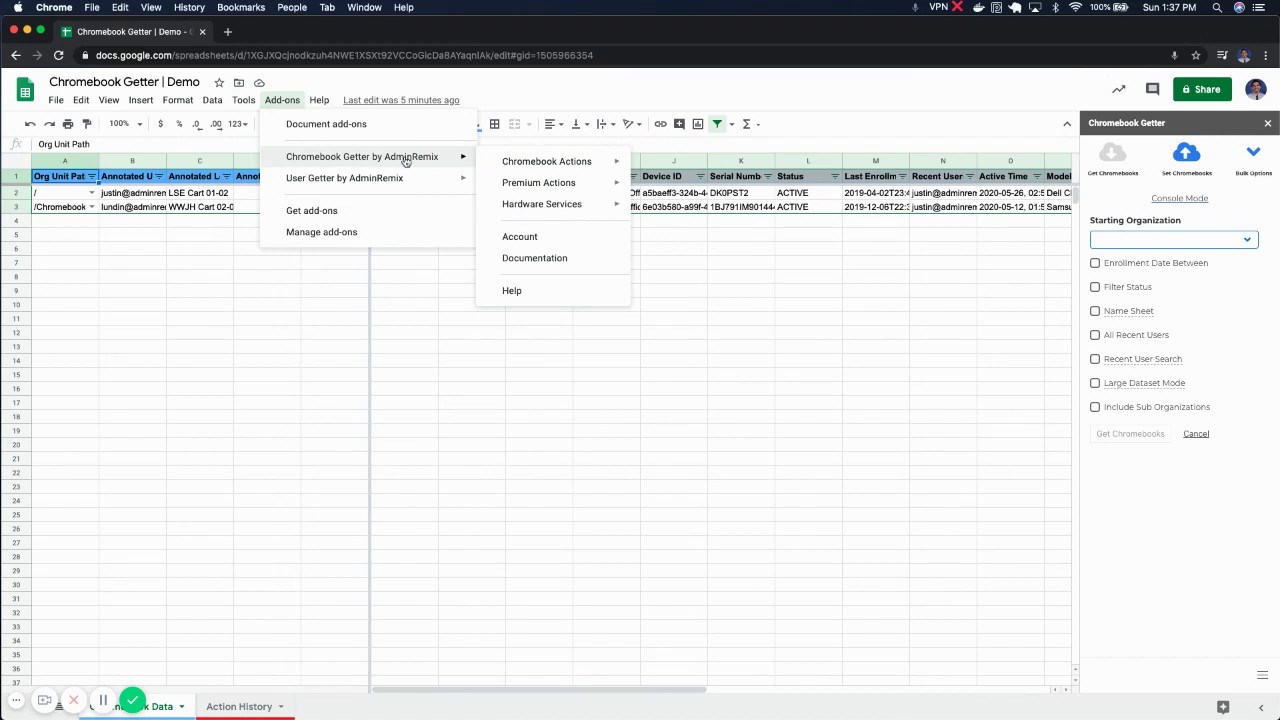Screen dimensions: 1280x720
Task: Open vertical align dropdown
Action: (x=580, y=124)
